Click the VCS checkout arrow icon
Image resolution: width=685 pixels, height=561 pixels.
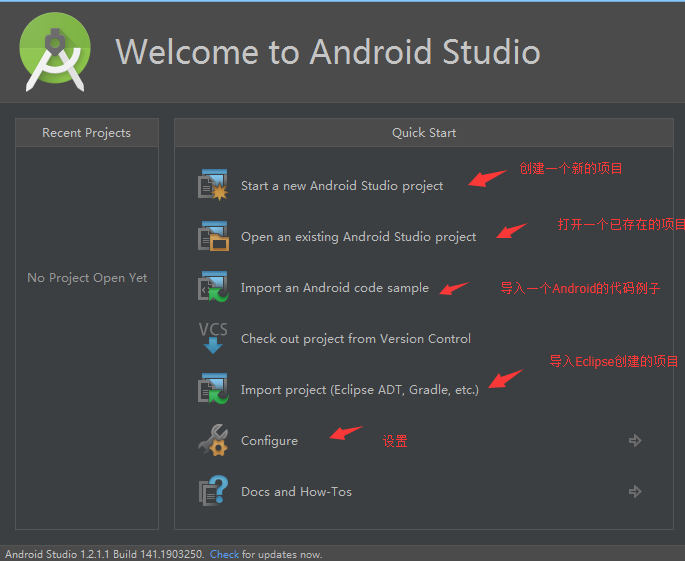[213, 338]
